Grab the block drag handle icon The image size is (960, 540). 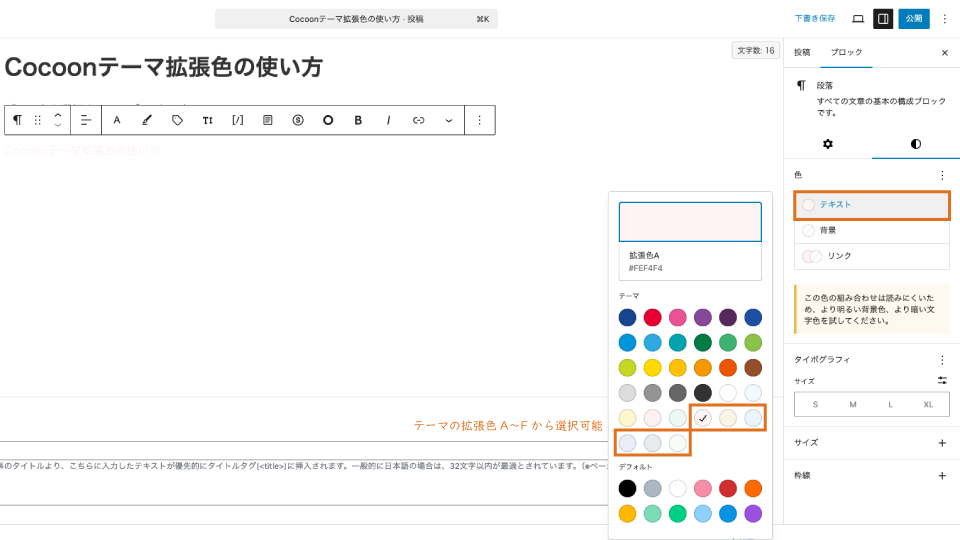pyautogui.click(x=38, y=120)
